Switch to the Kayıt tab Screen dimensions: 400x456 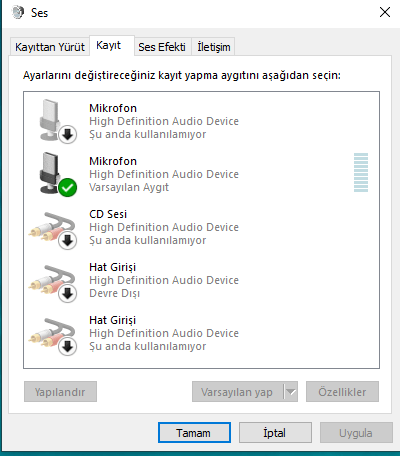112,45
